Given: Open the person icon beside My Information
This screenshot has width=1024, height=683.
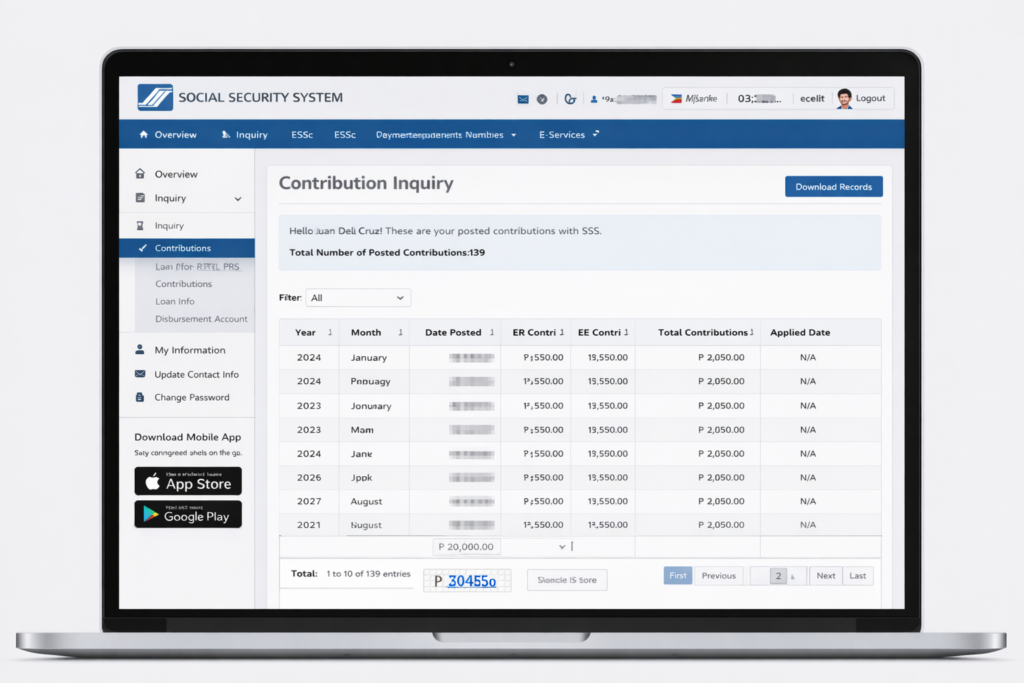Looking at the screenshot, I should tap(140, 349).
